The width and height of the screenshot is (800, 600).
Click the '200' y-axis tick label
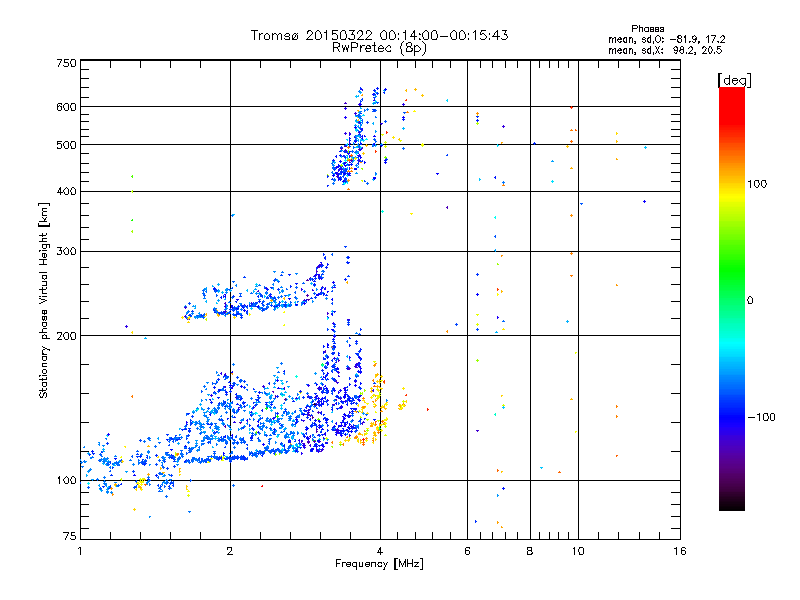(x=66, y=336)
